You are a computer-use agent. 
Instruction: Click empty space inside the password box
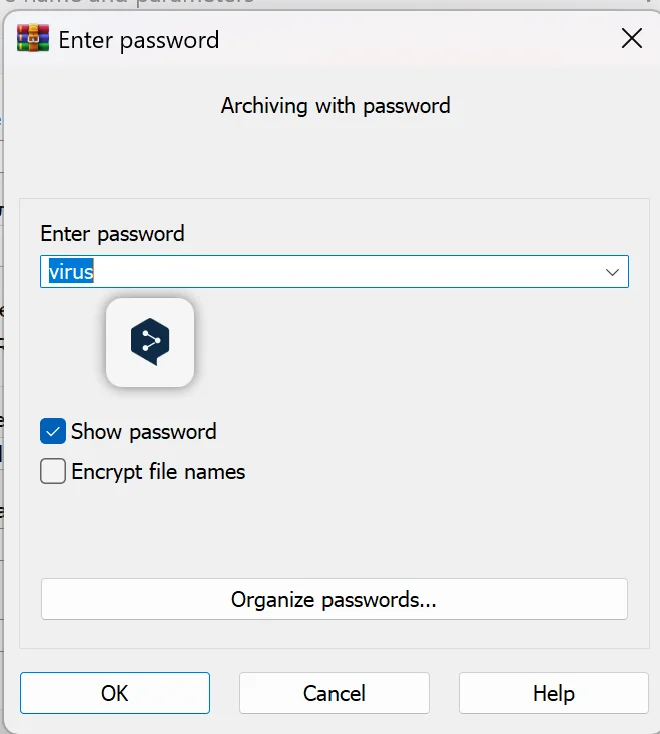(346, 272)
